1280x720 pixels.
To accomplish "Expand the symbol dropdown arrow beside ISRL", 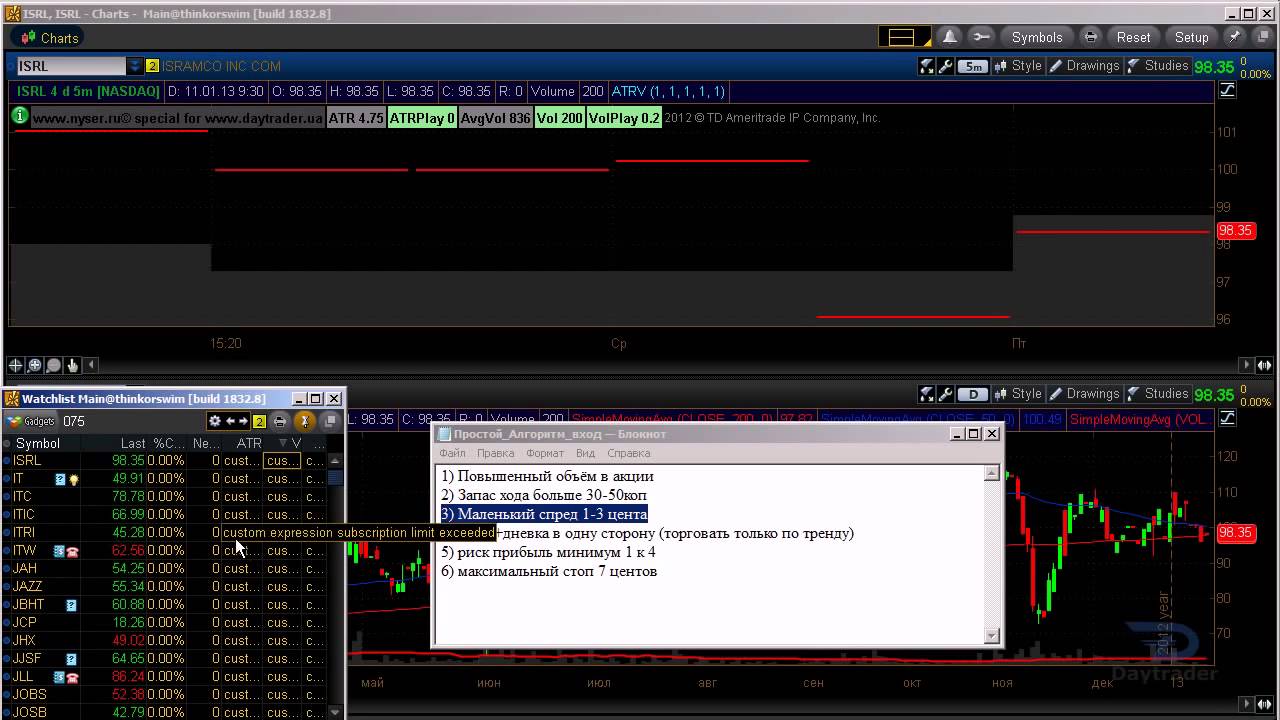I will (135, 66).
